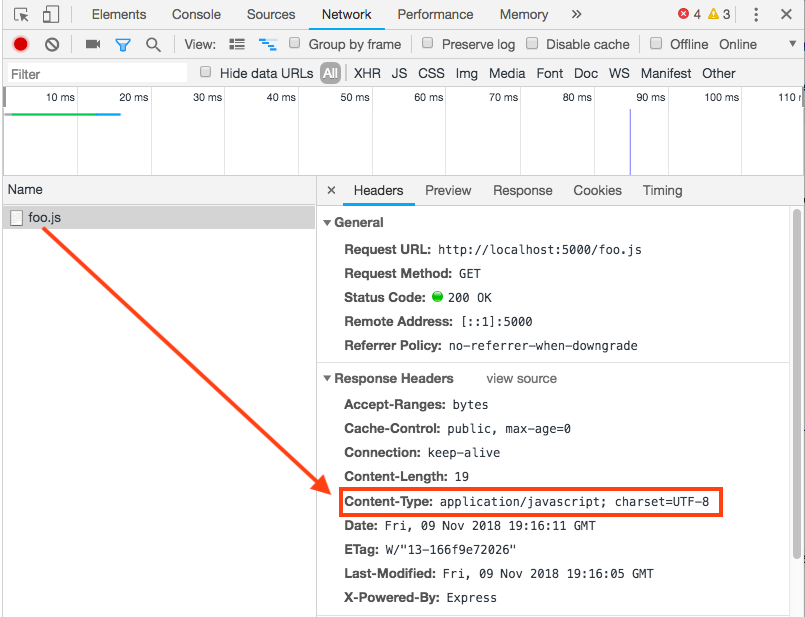Switch to the Console tab
The width and height of the screenshot is (805, 617).
click(196, 15)
